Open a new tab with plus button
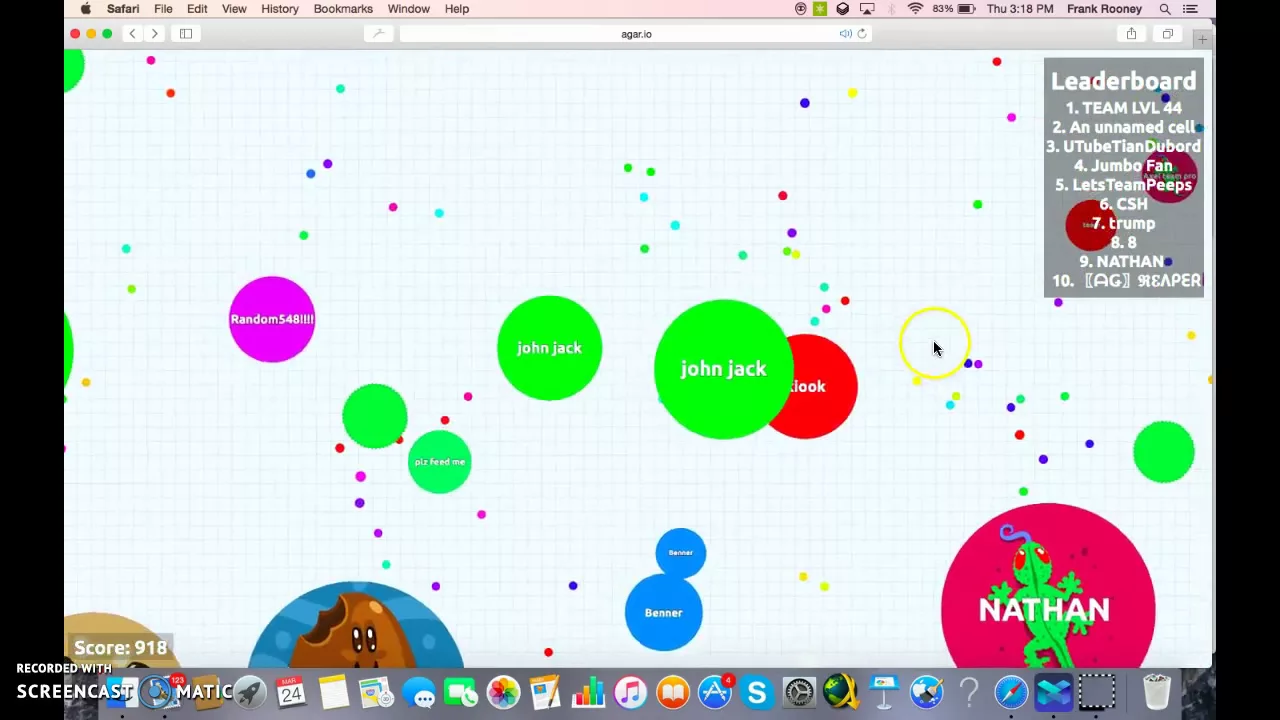Image resolution: width=1280 pixels, height=720 pixels. click(x=1202, y=39)
